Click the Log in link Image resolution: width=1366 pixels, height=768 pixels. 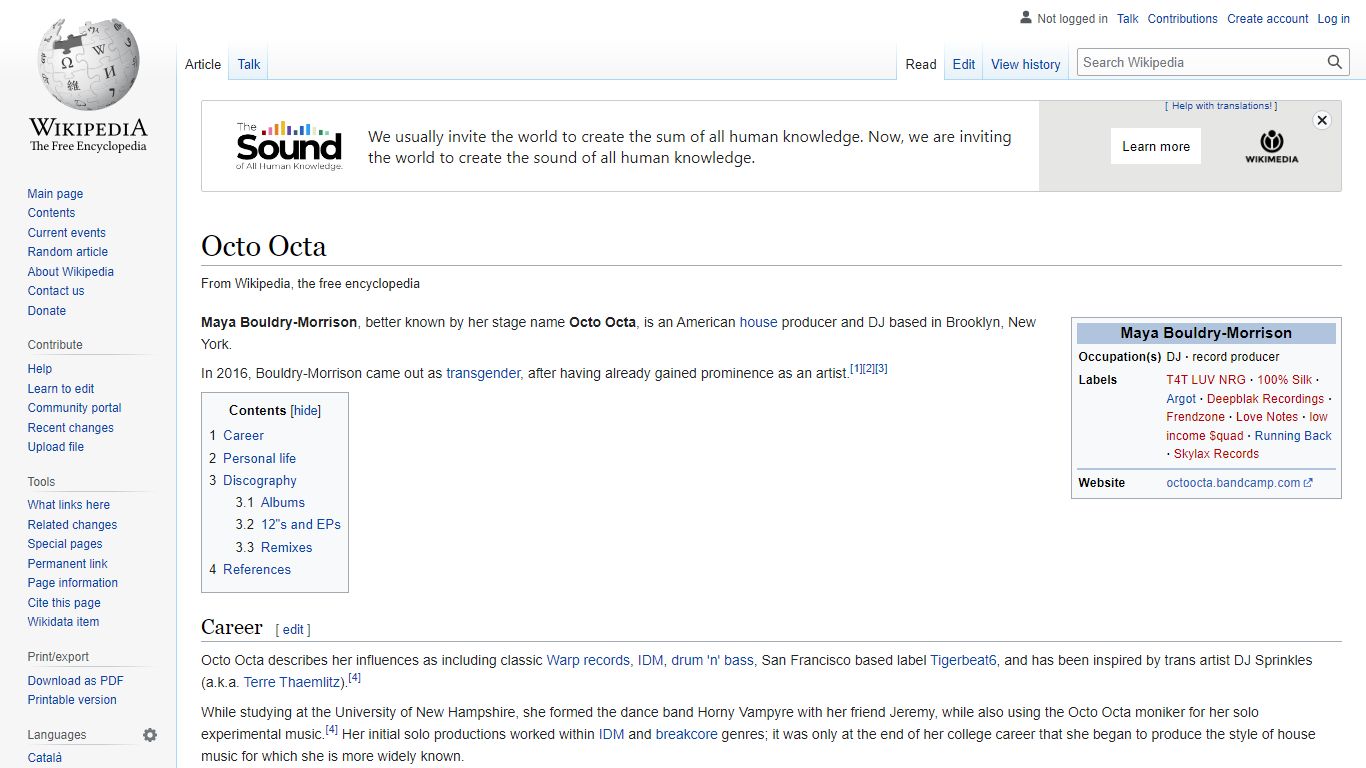coord(1333,19)
